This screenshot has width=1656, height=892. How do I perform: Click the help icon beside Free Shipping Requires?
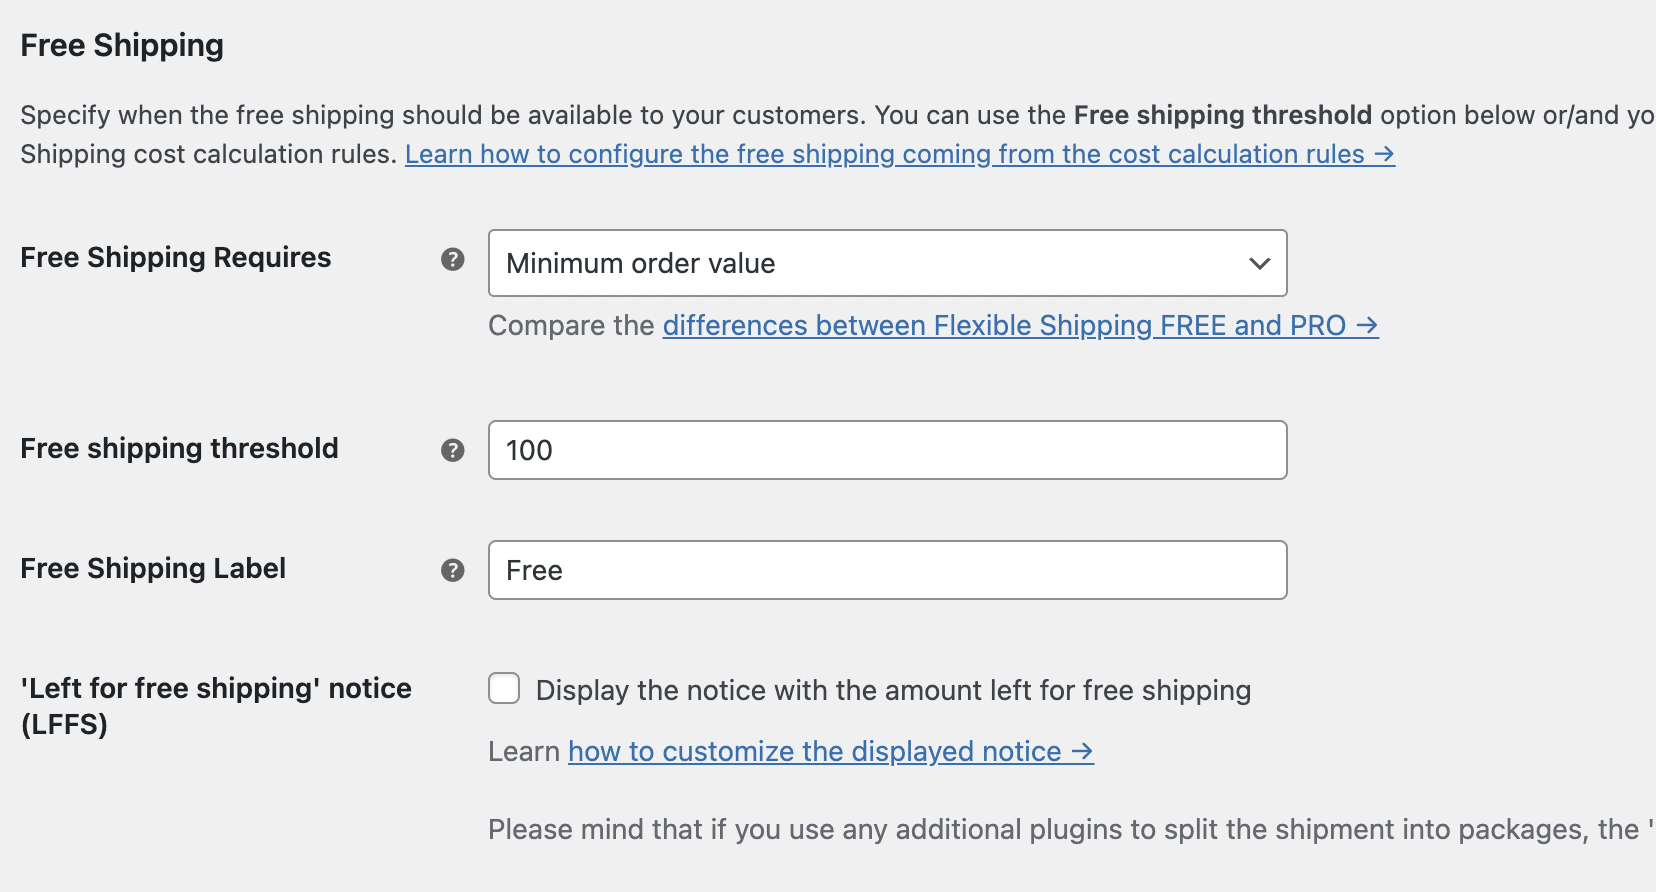(x=452, y=259)
